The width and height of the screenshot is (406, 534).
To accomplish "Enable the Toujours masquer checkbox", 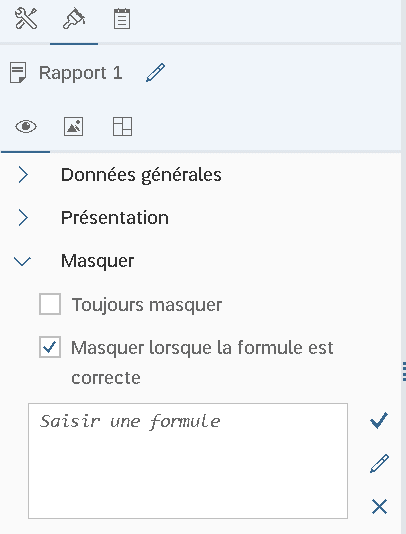I will coord(50,304).
